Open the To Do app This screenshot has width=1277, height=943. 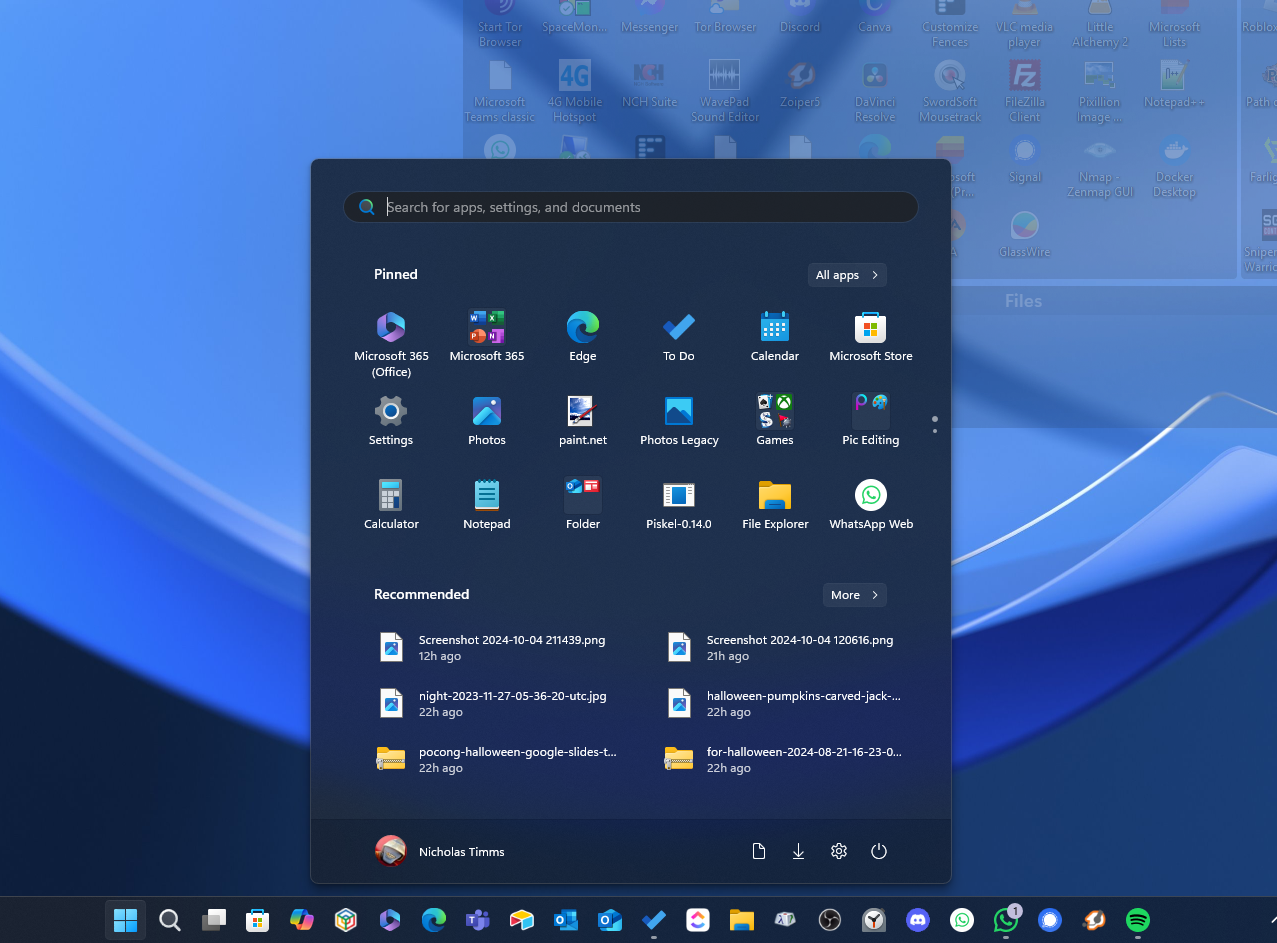tap(678, 336)
